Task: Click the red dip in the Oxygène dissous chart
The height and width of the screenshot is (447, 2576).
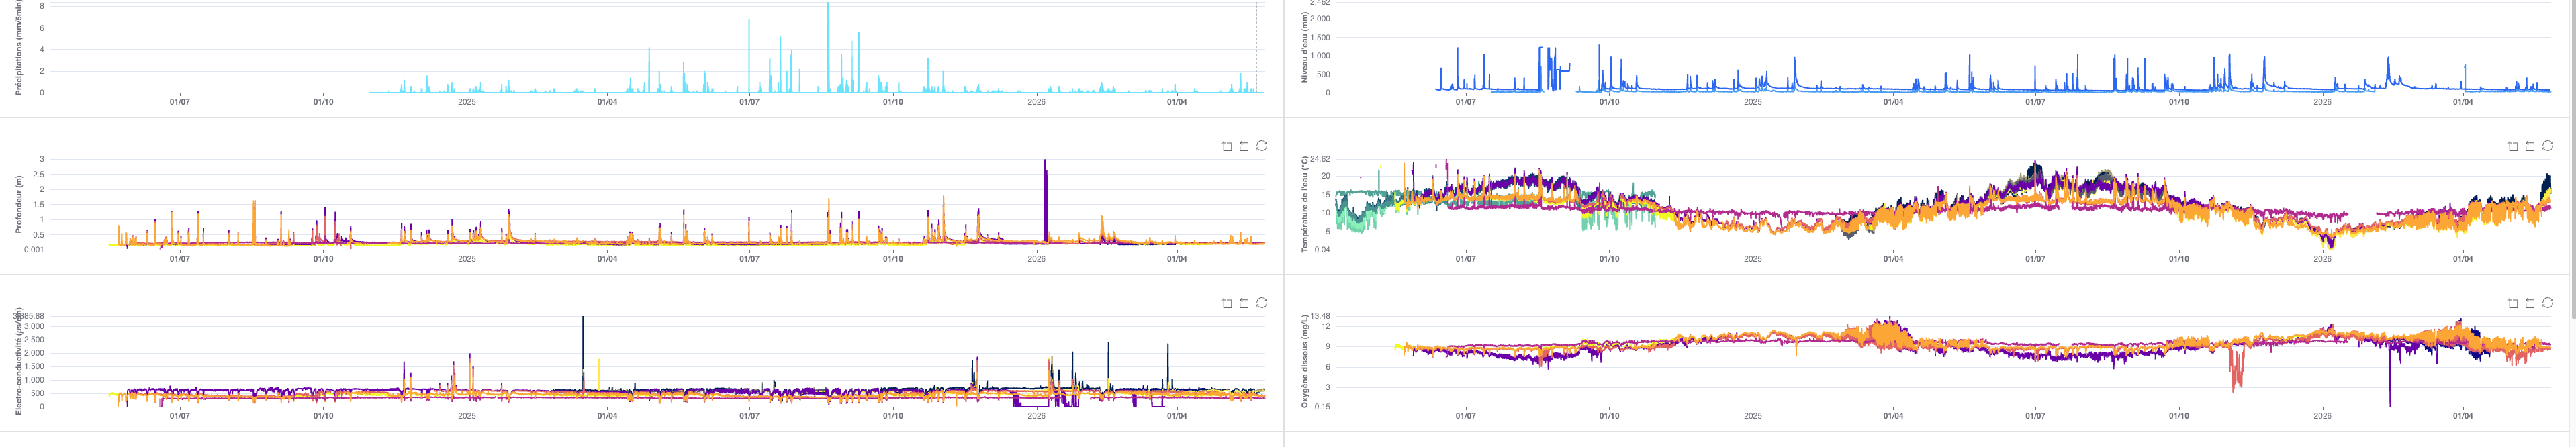Action: (x=2236, y=370)
